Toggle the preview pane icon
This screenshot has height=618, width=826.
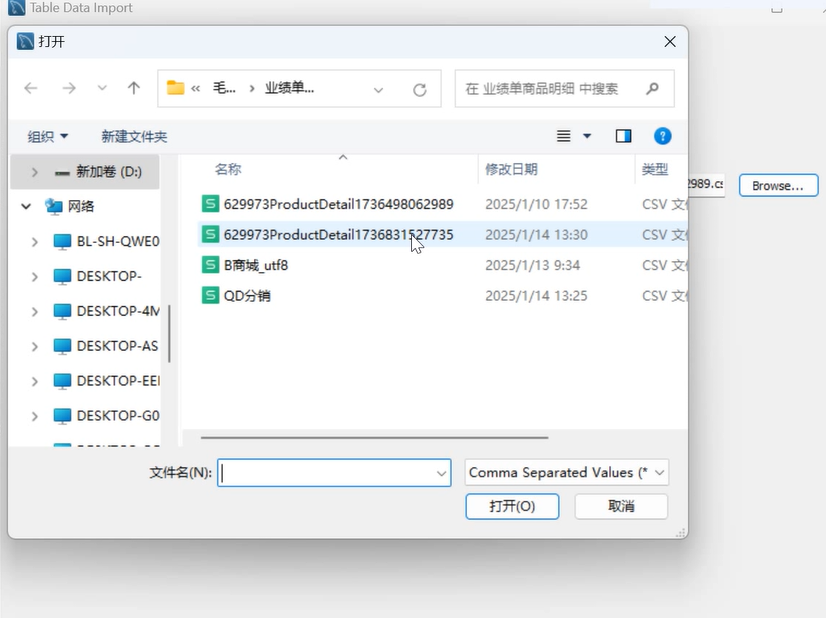(x=623, y=136)
